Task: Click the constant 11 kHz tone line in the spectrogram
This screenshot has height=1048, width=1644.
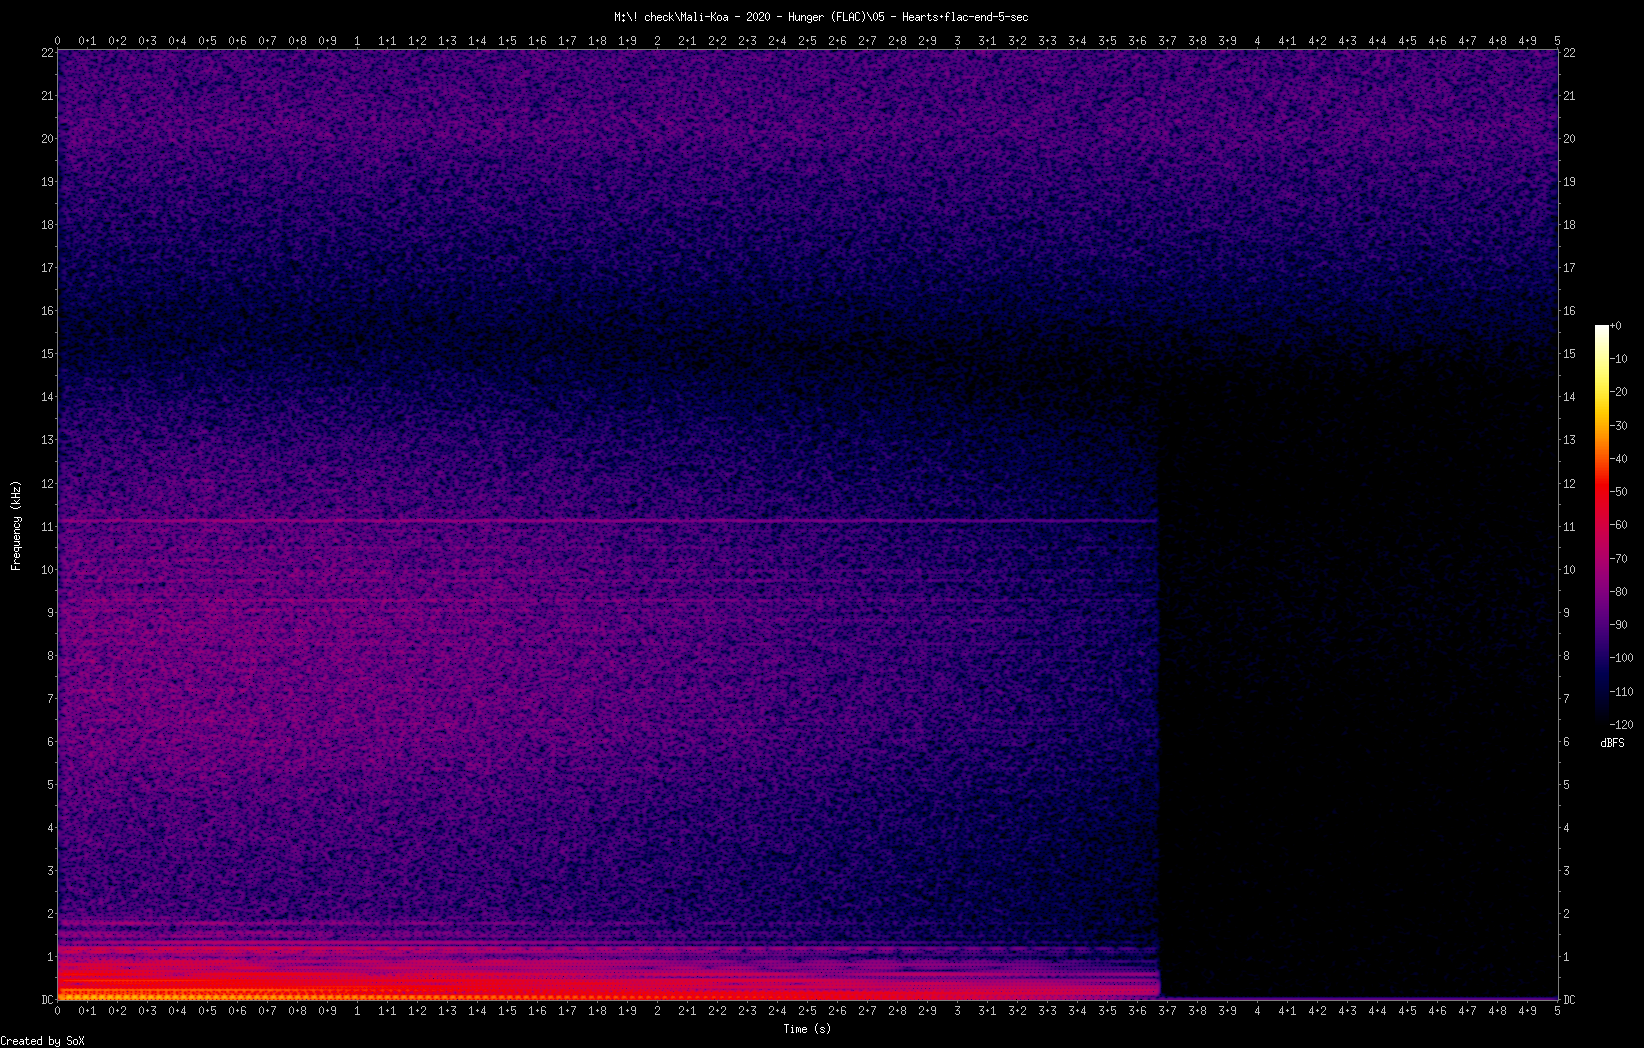Action: [607, 521]
